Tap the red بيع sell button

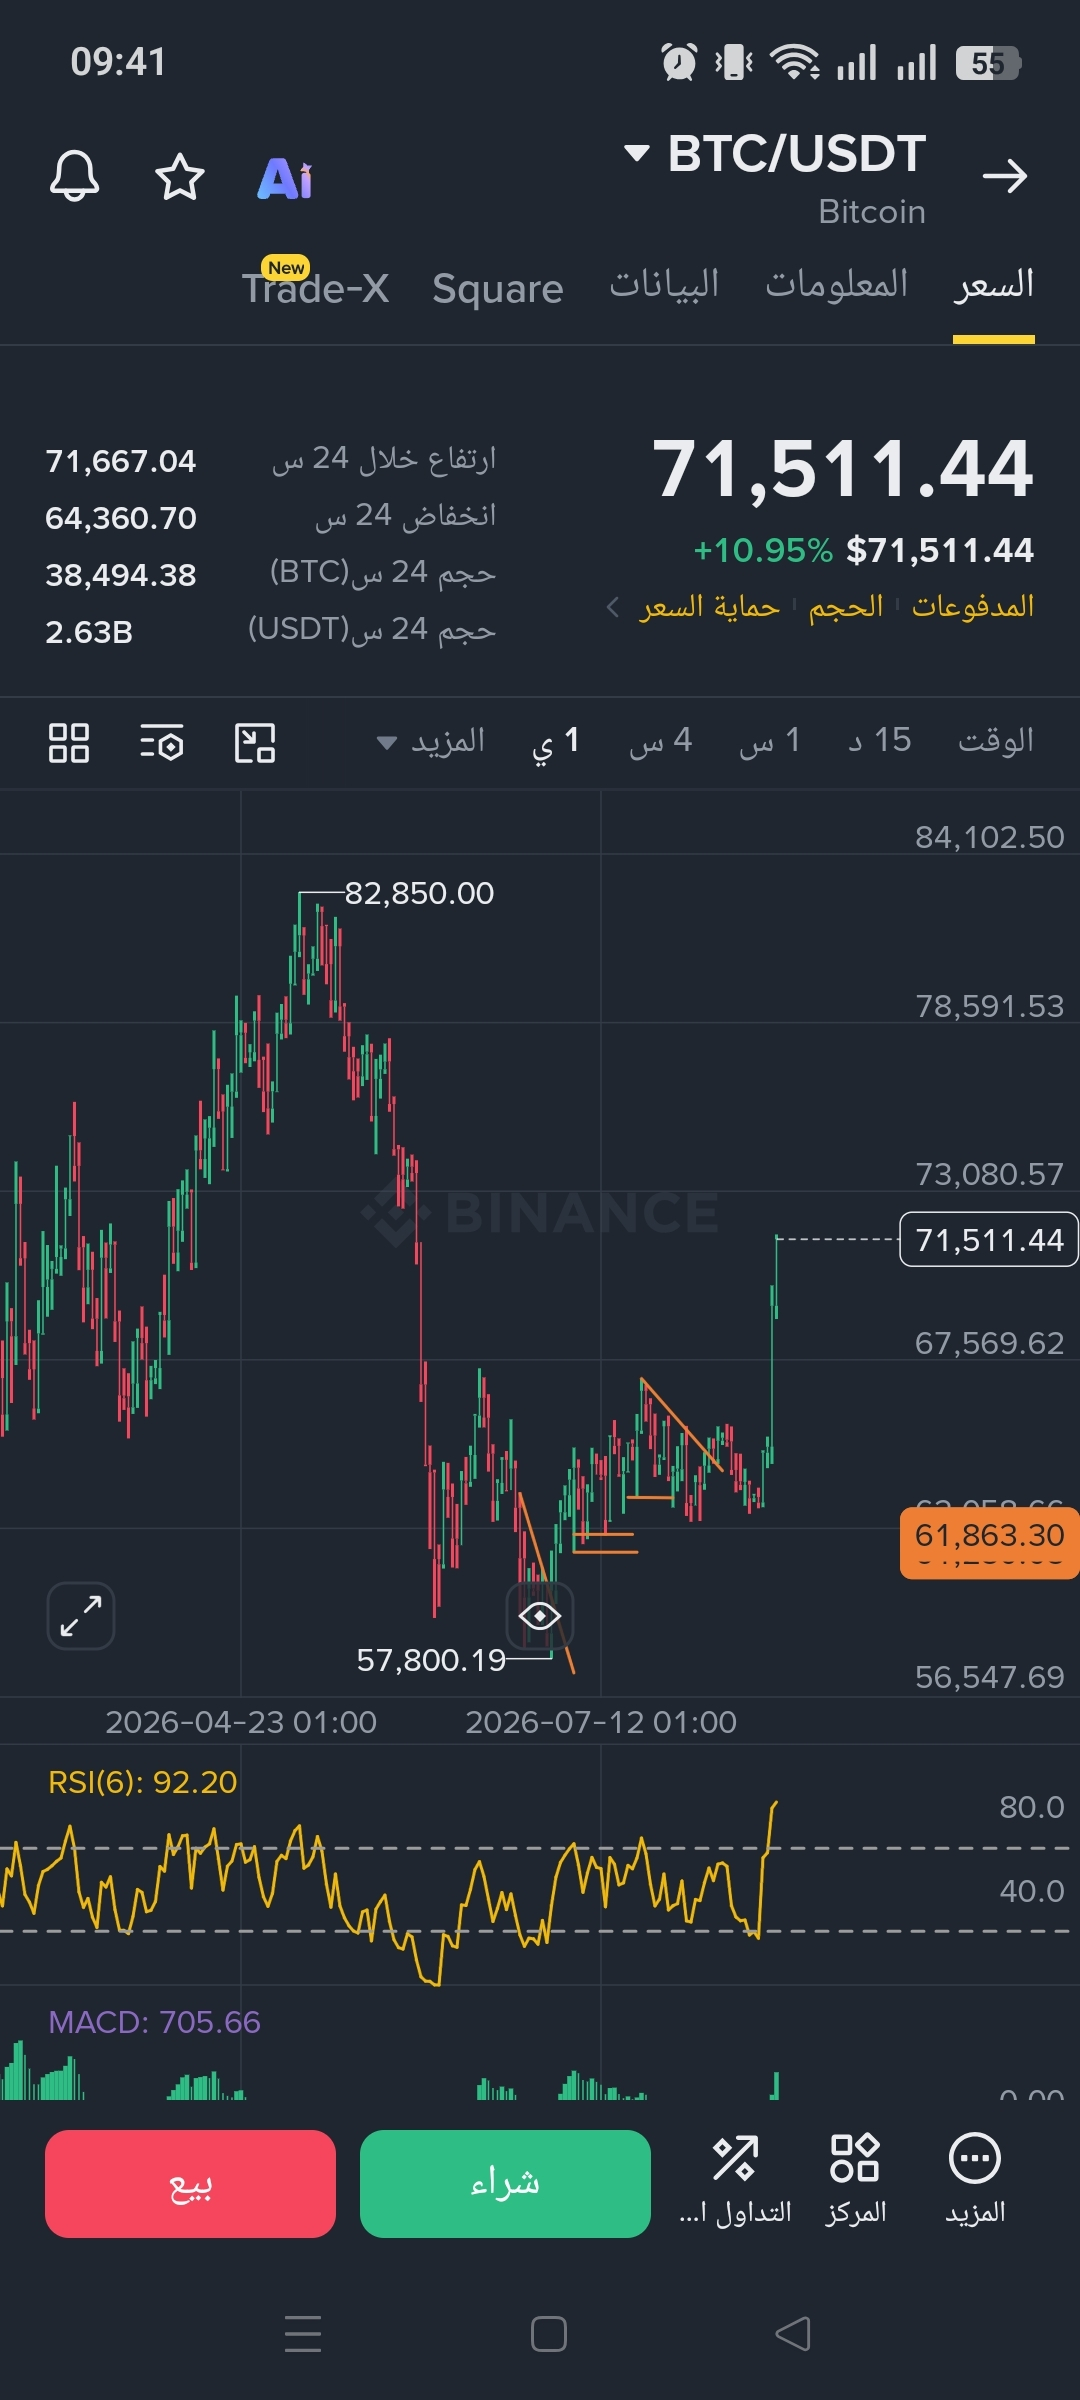tap(190, 2183)
